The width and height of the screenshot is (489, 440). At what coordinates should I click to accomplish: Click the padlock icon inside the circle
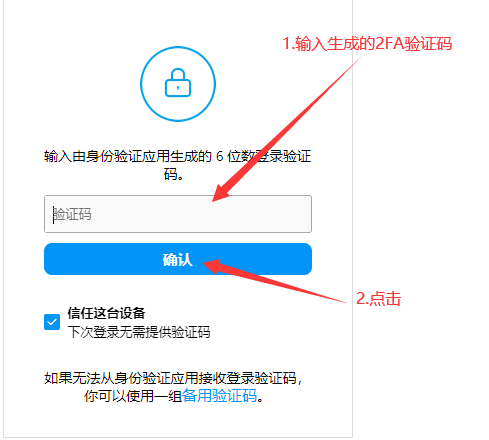coord(178,83)
